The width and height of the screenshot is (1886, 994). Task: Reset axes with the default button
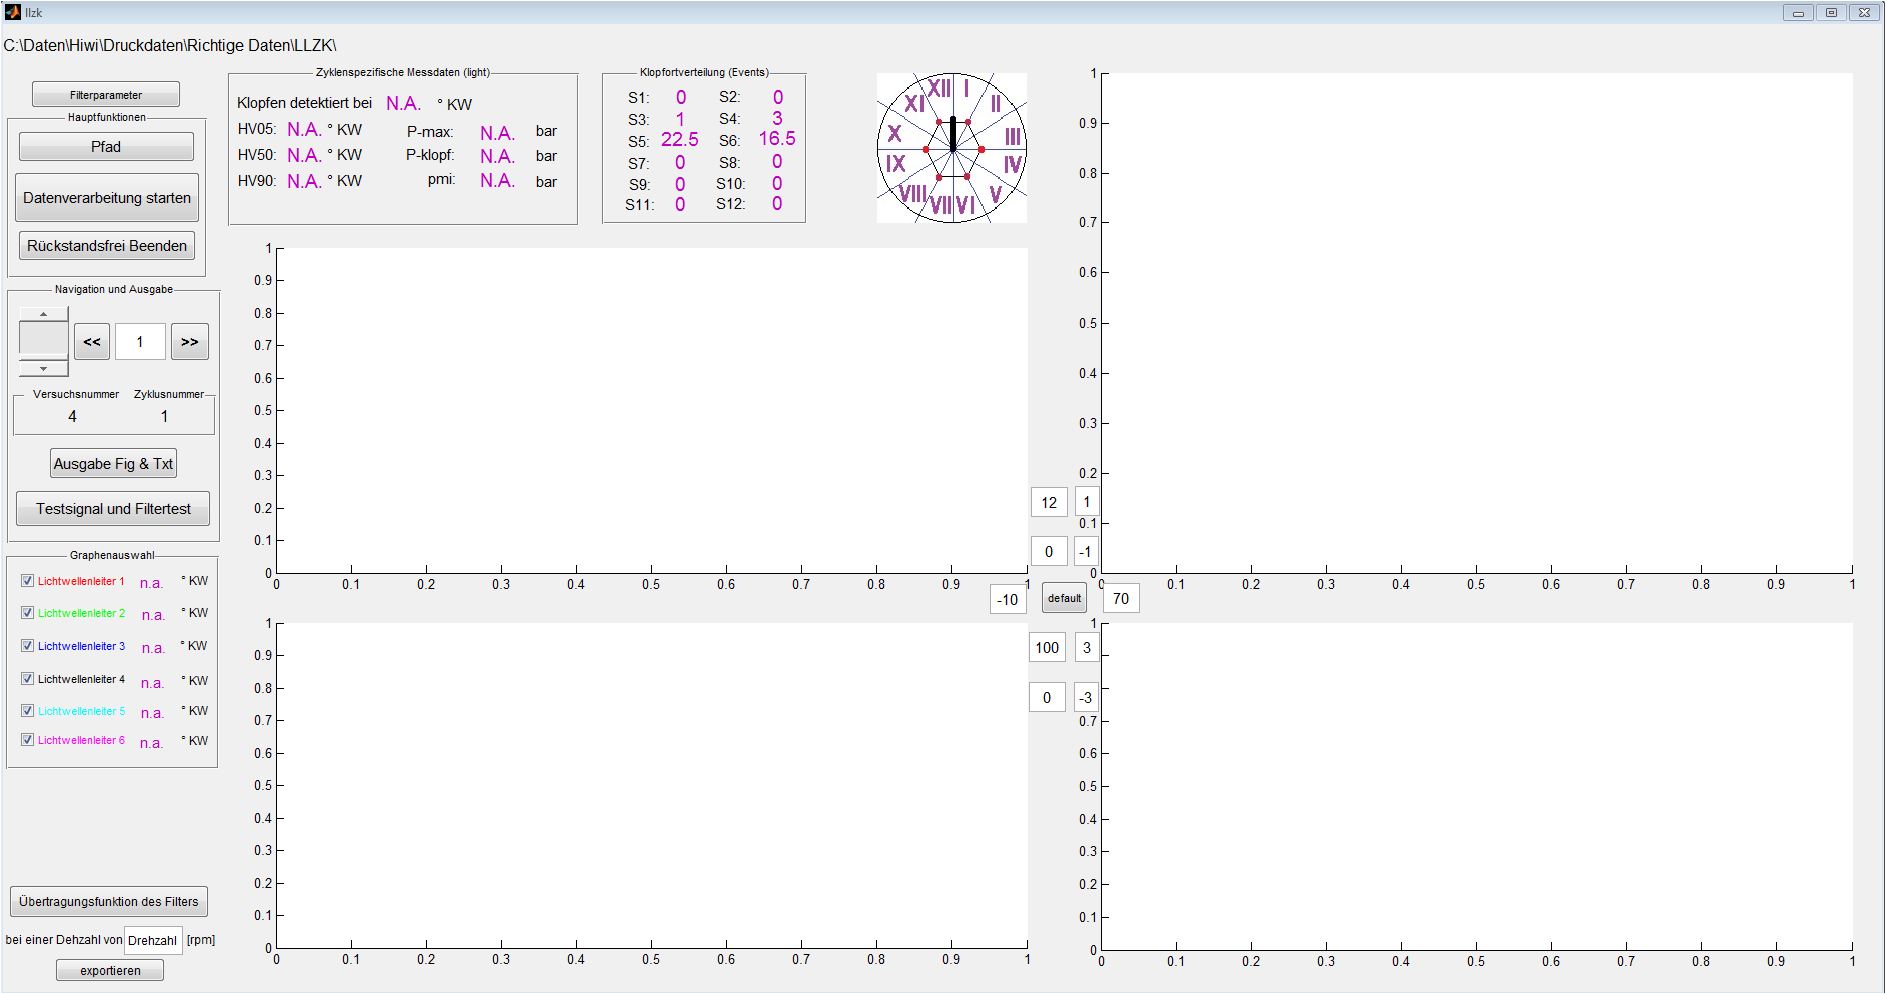[x=1064, y=598]
